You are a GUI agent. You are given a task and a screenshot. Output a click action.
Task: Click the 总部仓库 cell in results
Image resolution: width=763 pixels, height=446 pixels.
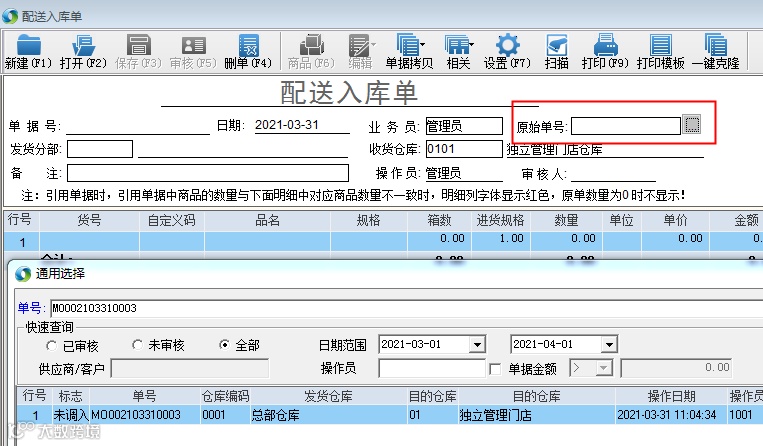tap(329, 415)
